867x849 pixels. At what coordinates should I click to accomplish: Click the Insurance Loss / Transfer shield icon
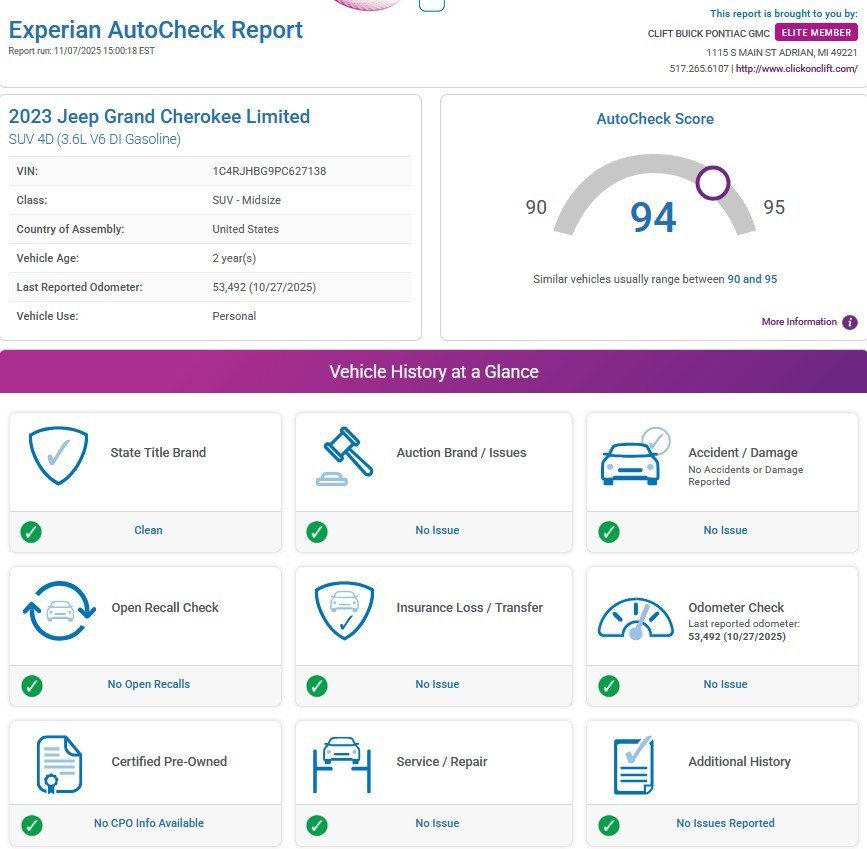(x=344, y=610)
